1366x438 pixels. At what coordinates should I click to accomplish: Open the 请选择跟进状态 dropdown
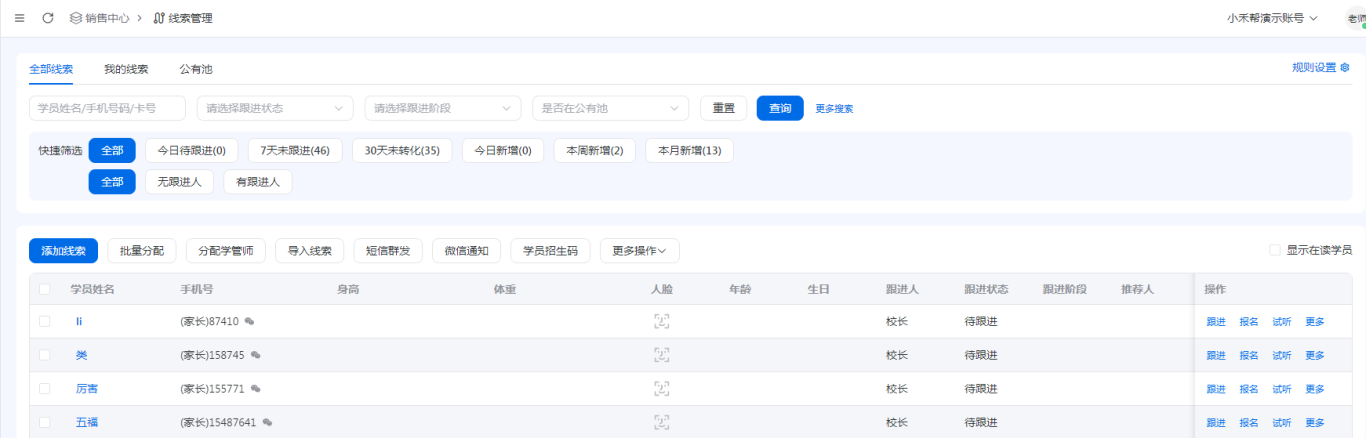(x=275, y=108)
